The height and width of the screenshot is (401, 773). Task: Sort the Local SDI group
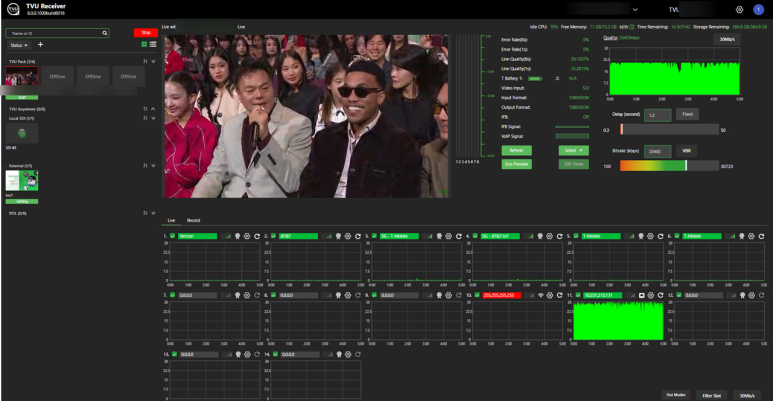pos(145,118)
